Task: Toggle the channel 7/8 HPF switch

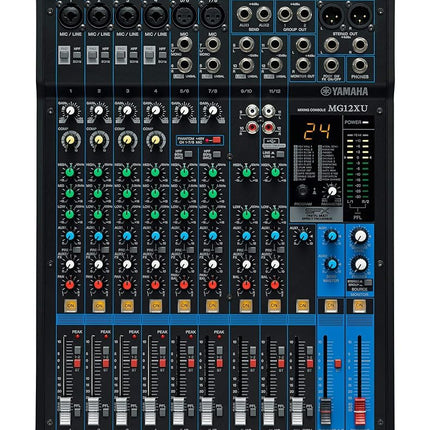Action: point(217,154)
